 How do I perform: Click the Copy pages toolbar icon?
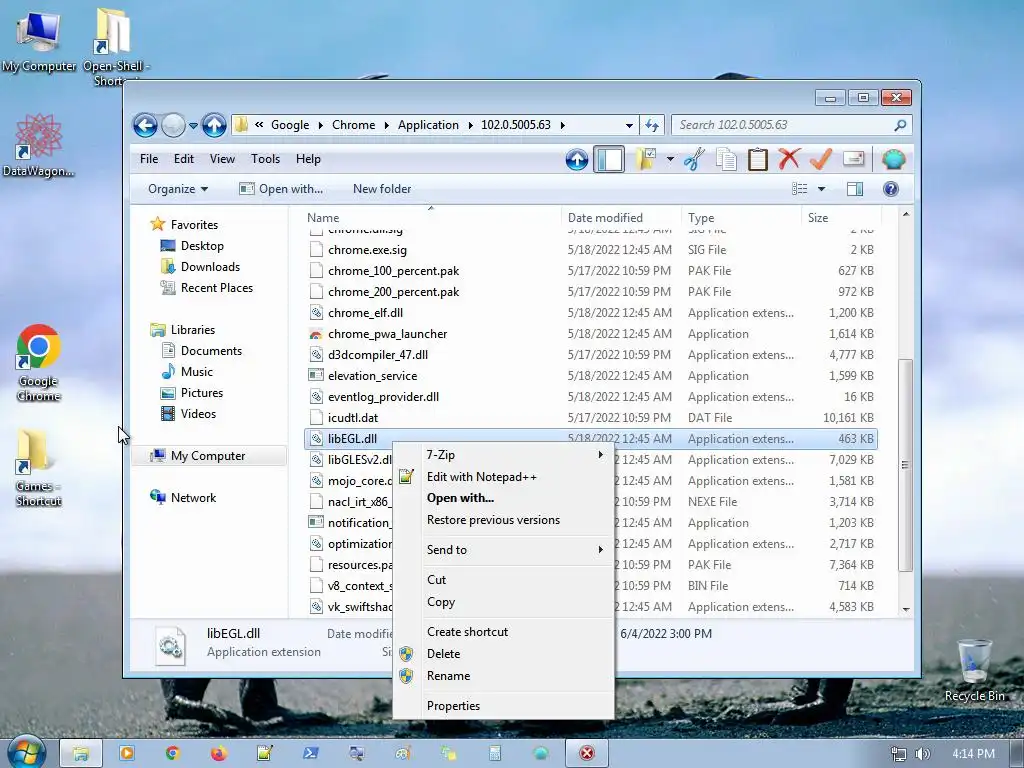point(726,159)
